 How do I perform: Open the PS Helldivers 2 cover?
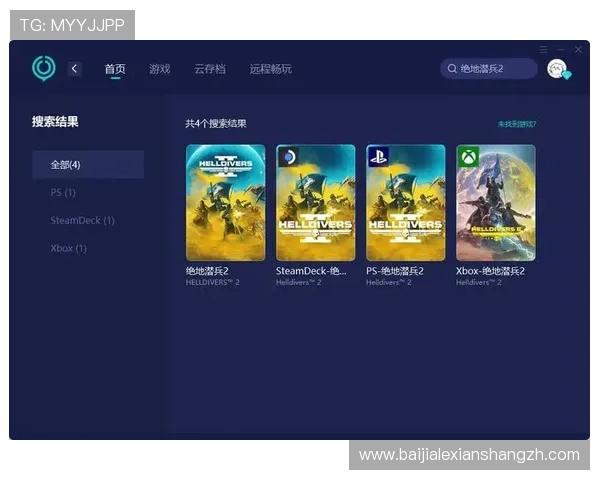click(406, 202)
